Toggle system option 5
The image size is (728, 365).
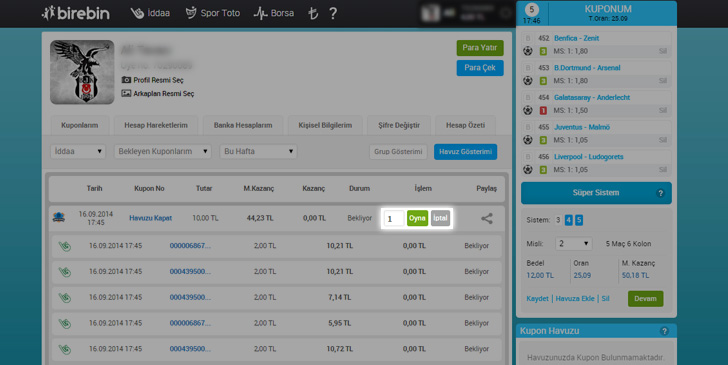579,220
